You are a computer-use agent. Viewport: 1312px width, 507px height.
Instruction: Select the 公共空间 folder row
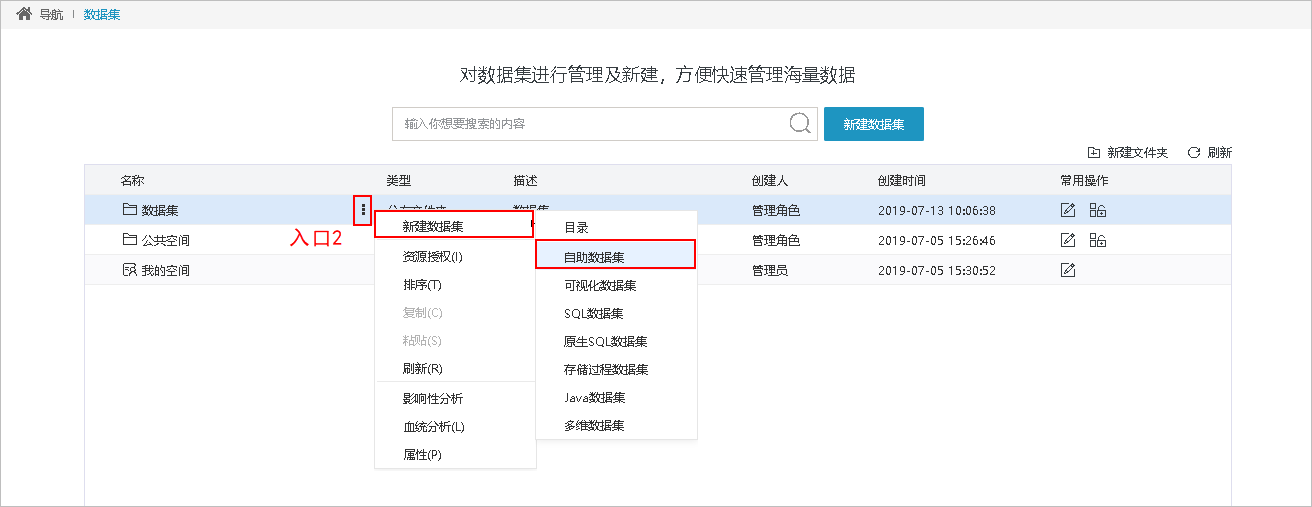coord(658,240)
